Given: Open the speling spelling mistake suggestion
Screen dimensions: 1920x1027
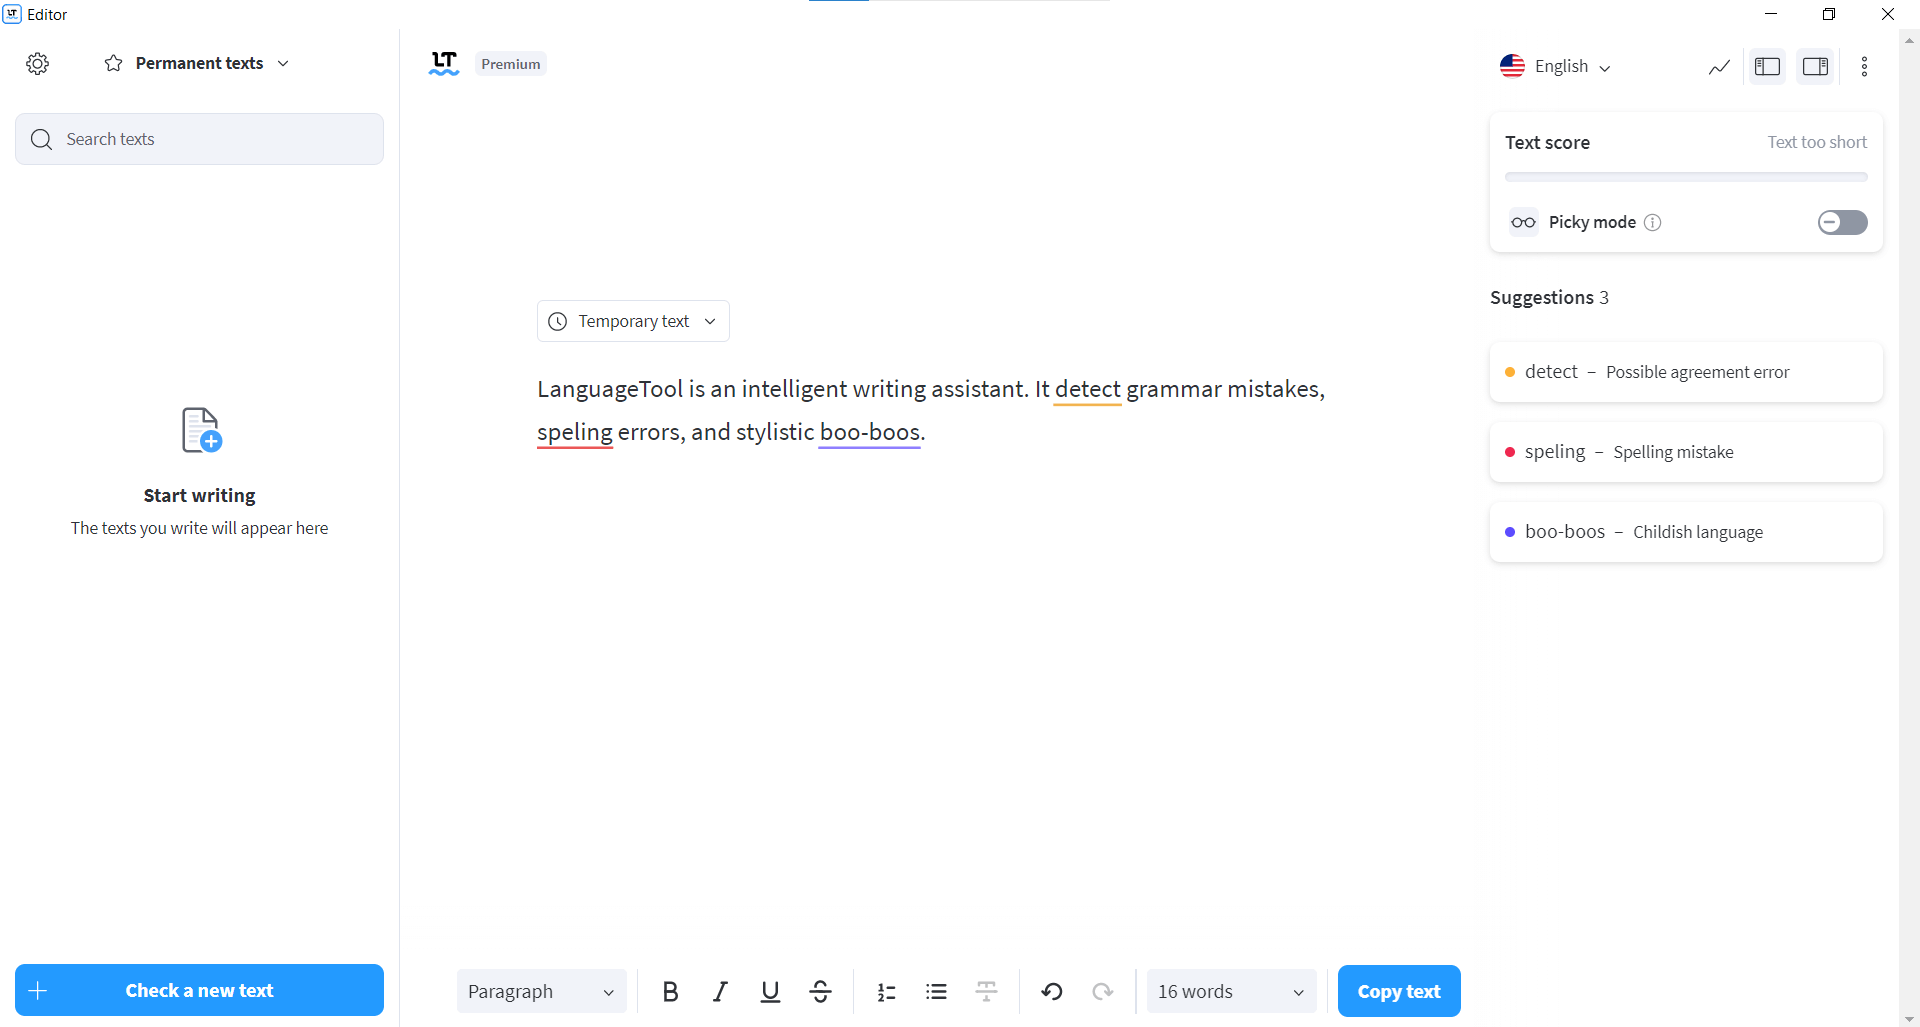Looking at the screenshot, I should click(1686, 452).
